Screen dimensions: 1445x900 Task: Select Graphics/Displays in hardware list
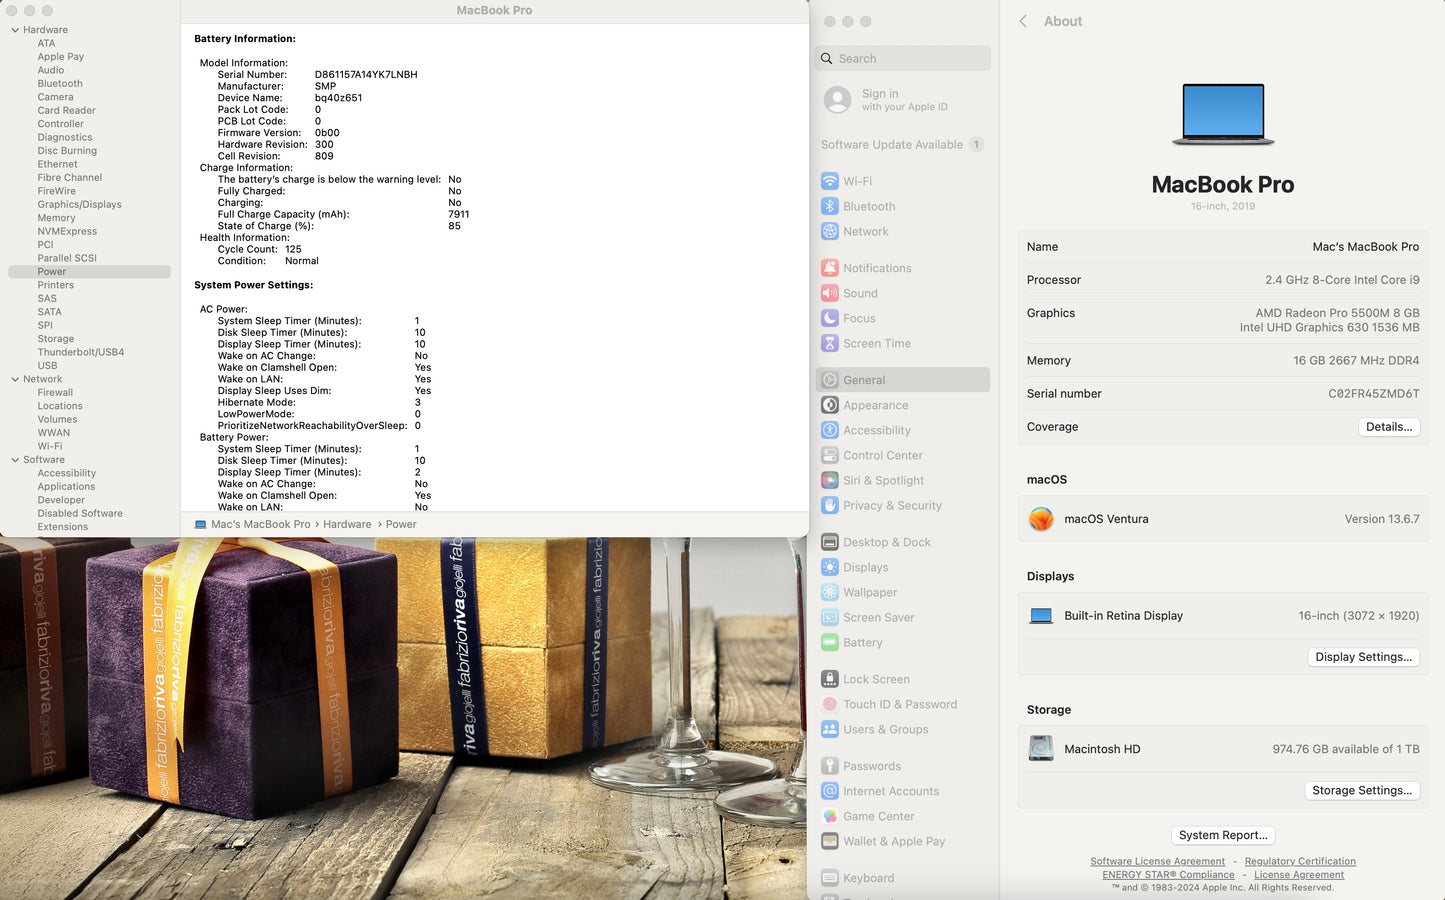pos(79,204)
